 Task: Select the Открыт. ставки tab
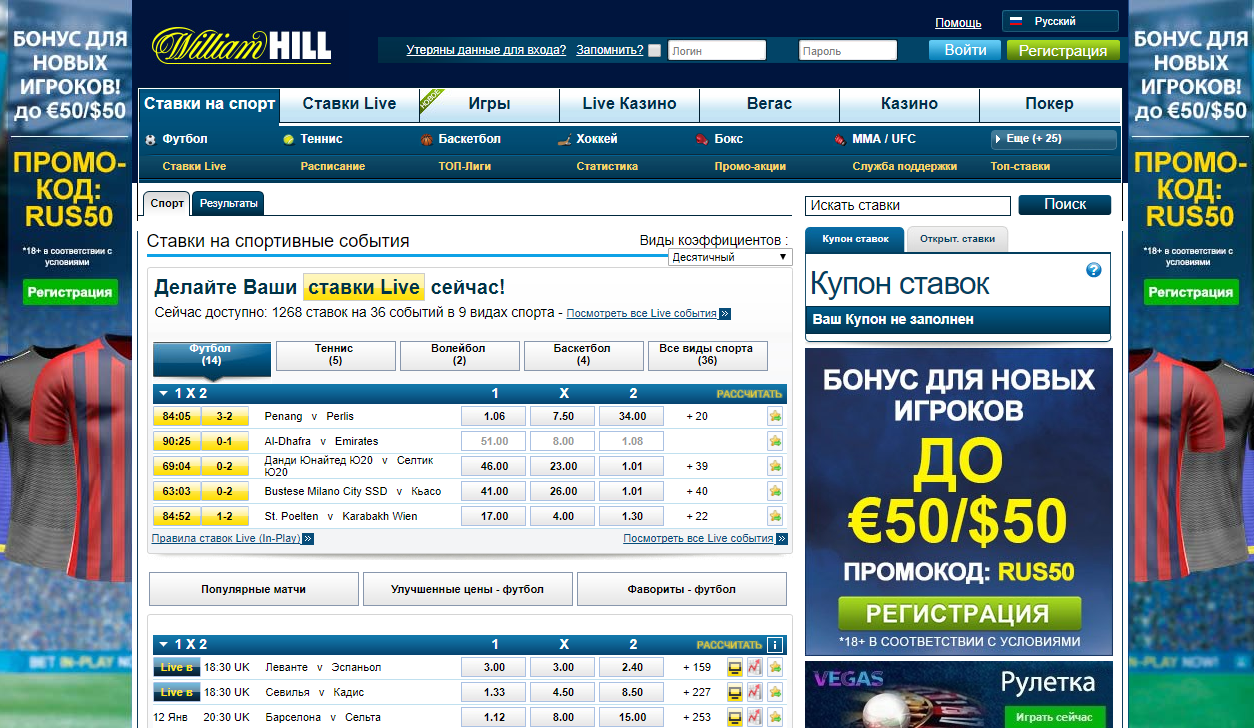click(x=957, y=239)
